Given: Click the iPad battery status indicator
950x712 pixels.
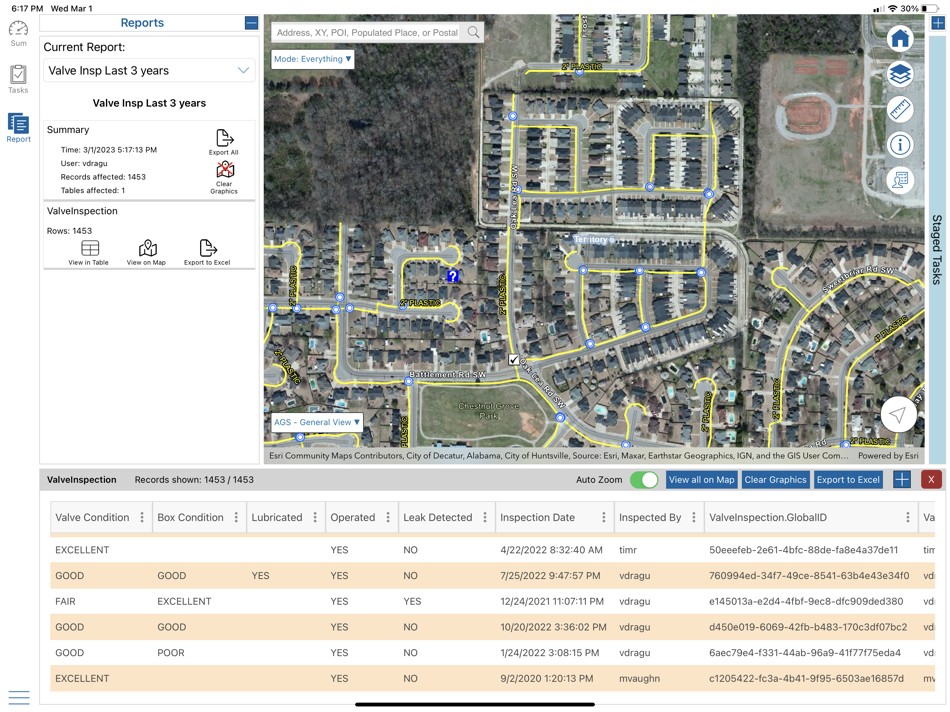Looking at the screenshot, I should point(932,8).
